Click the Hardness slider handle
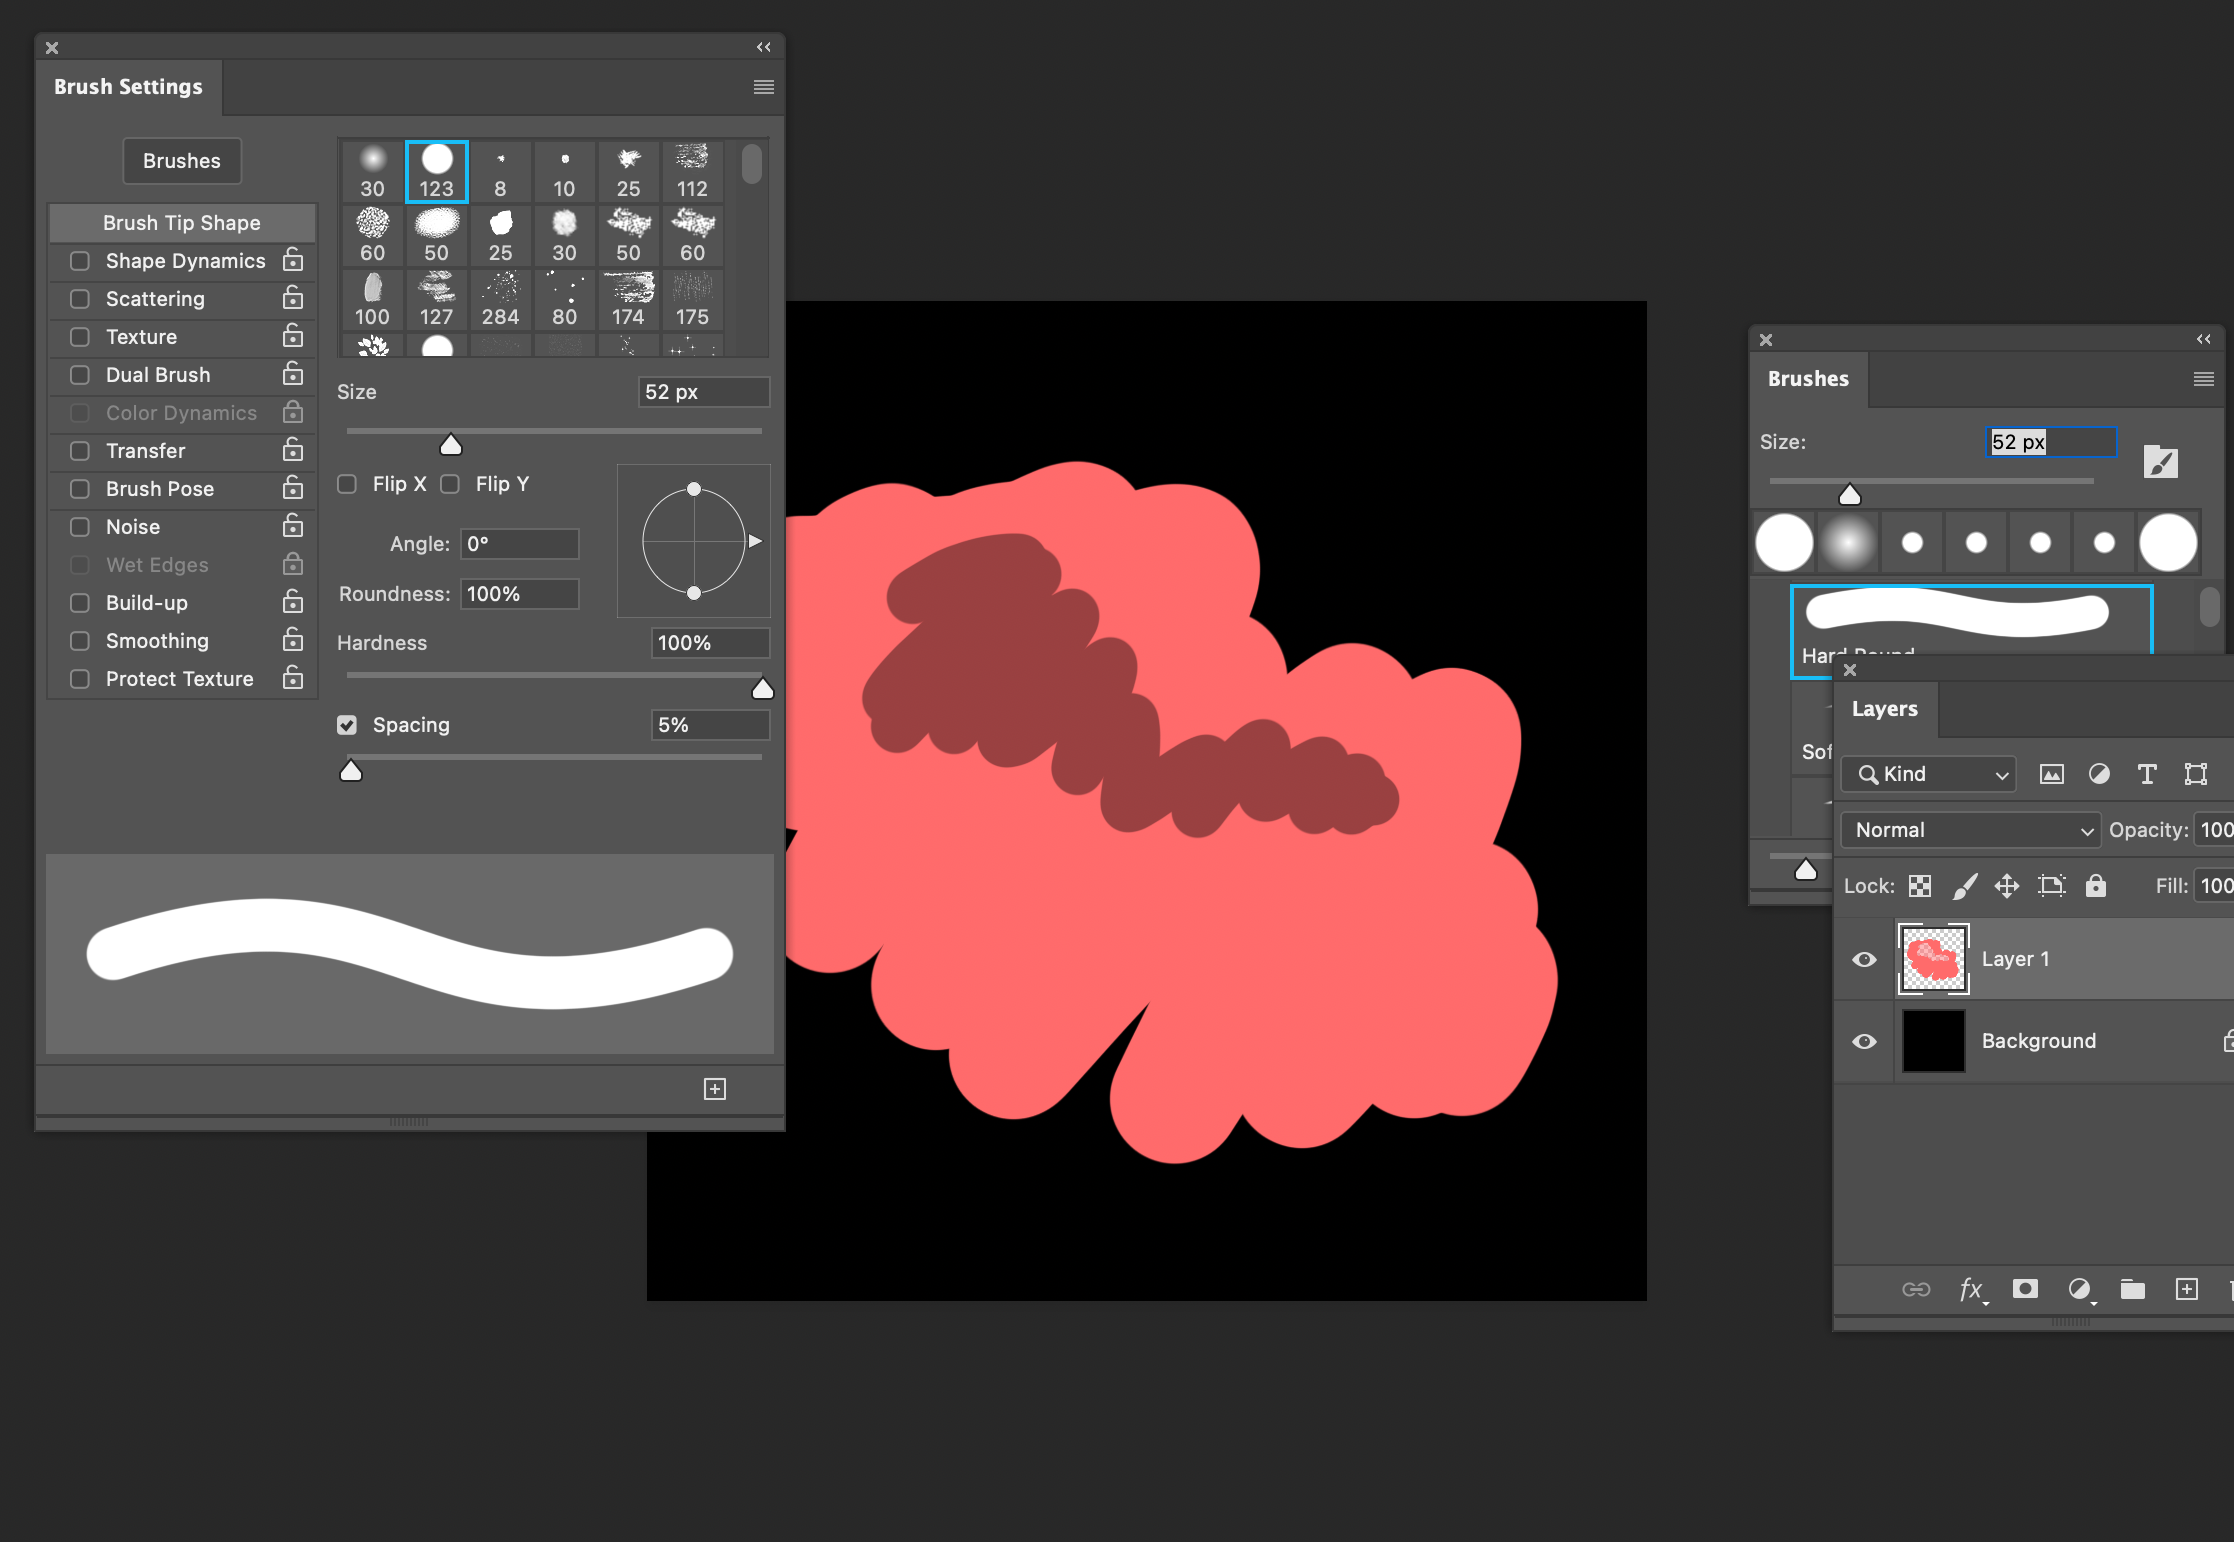This screenshot has height=1542, width=2234. pyautogui.click(x=762, y=688)
